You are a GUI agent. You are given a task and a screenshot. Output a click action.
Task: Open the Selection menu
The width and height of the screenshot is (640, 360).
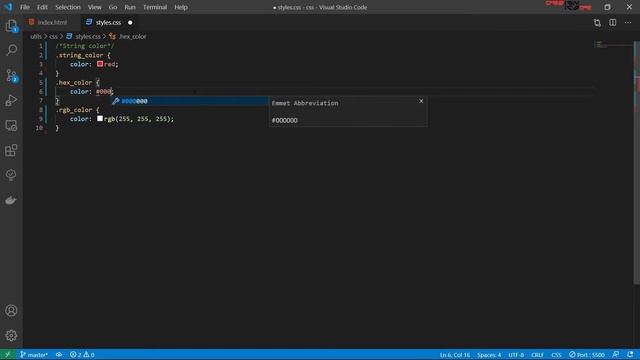pos(68,7)
